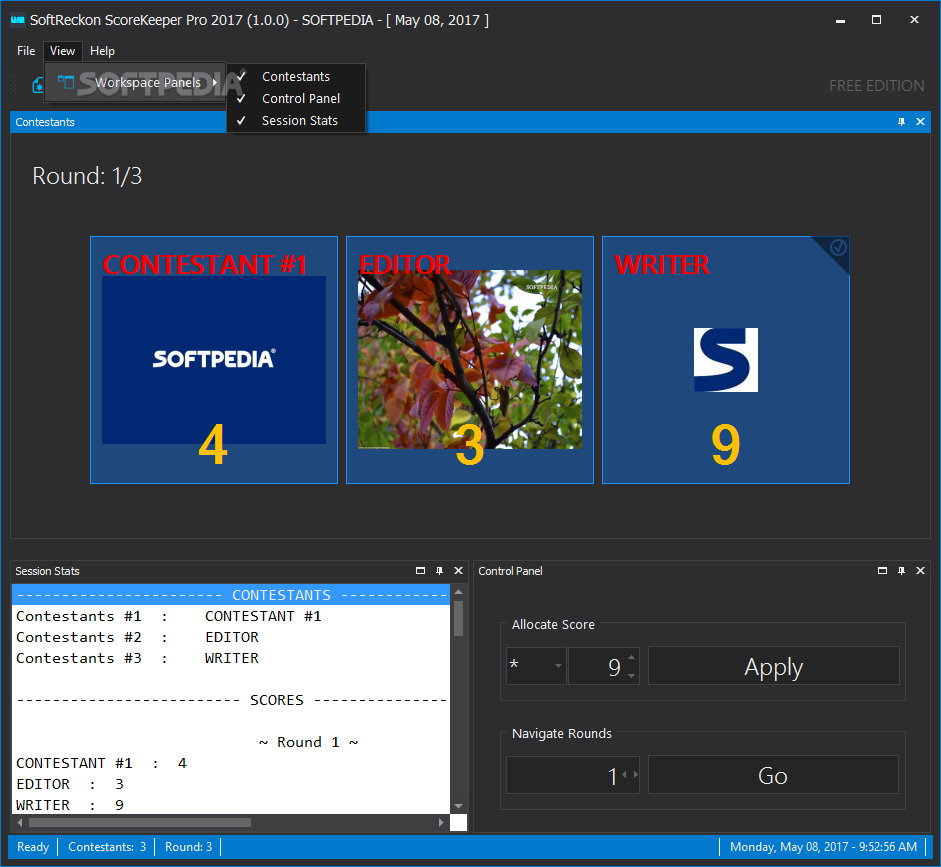Pin the Contestants panel
941x867 pixels.
pos(901,122)
